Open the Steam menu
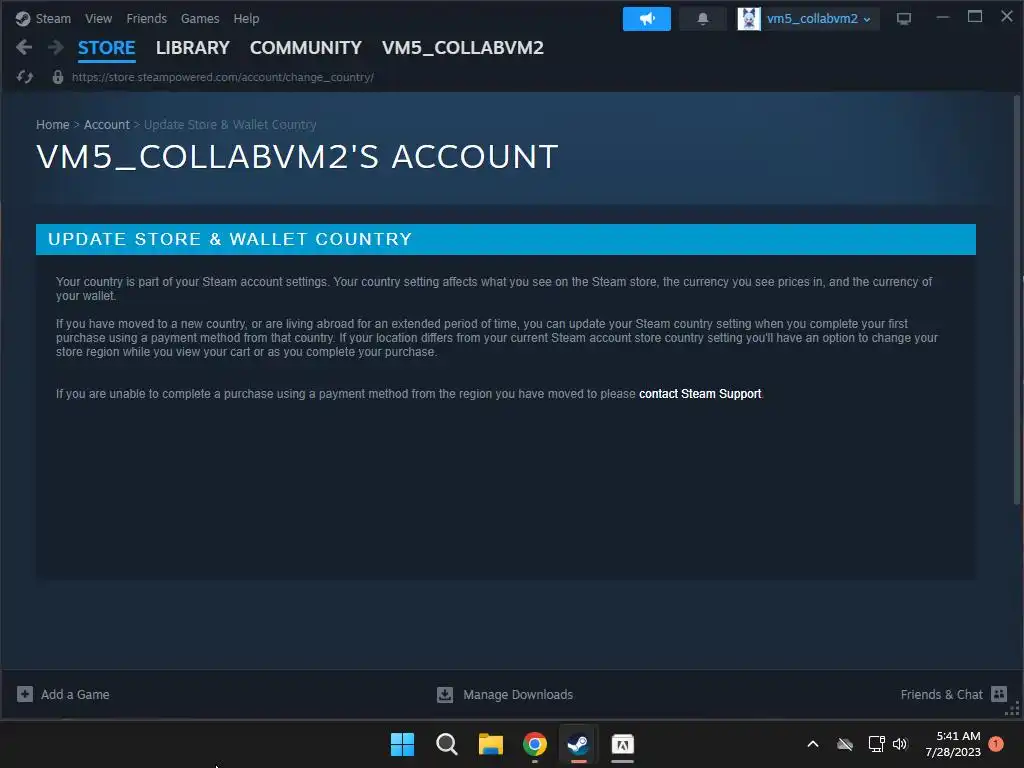Screen dimensions: 1024x768 point(53,18)
